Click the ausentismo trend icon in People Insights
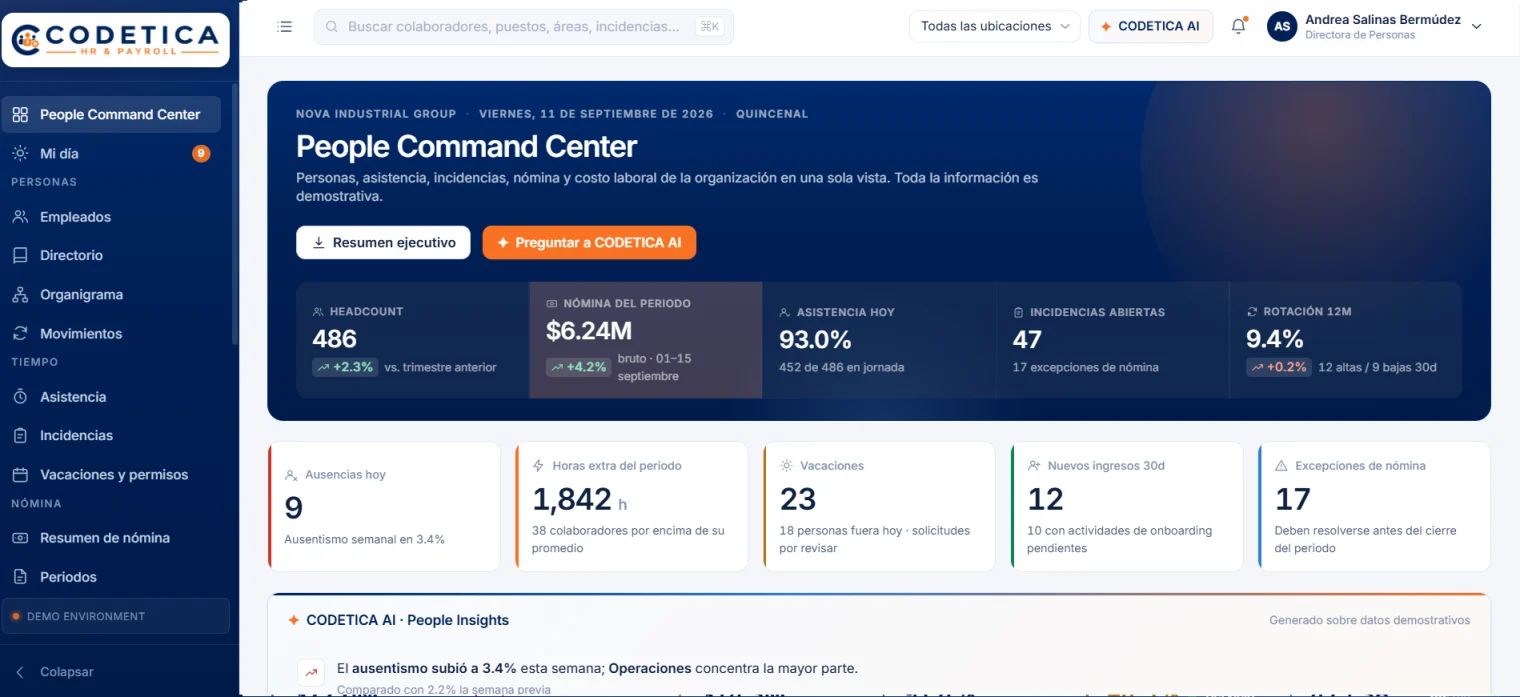The image size is (1520, 697). [311, 673]
